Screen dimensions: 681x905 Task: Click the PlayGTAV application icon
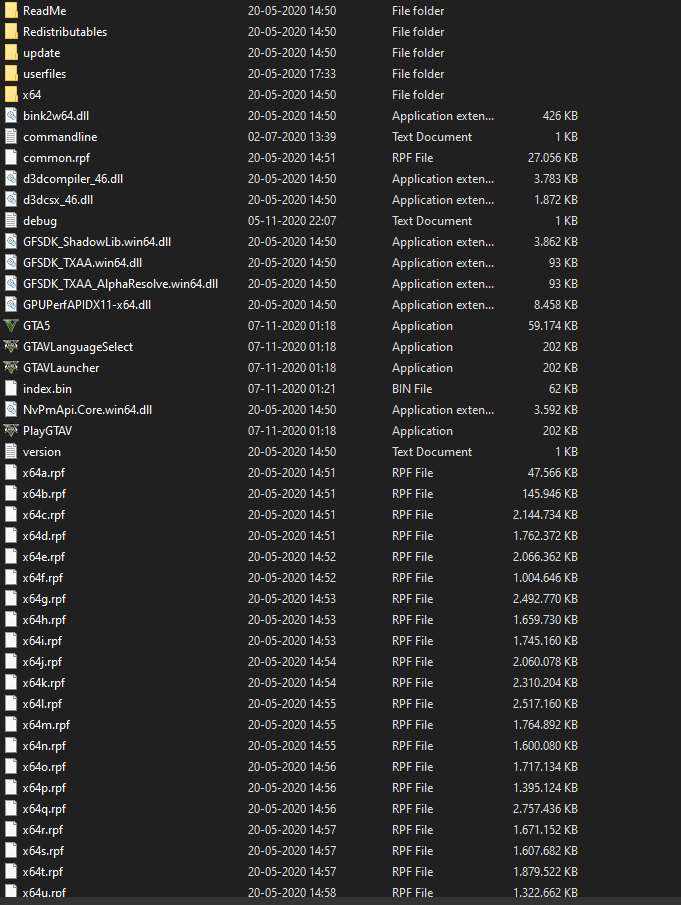[11, 431]
